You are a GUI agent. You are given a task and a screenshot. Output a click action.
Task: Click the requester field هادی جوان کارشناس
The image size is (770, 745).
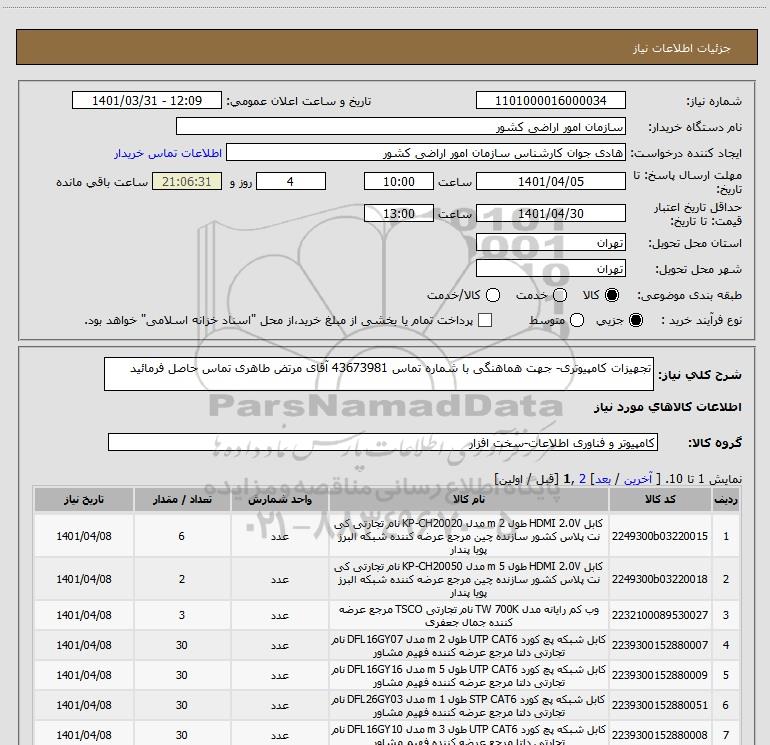coord(426,152)
